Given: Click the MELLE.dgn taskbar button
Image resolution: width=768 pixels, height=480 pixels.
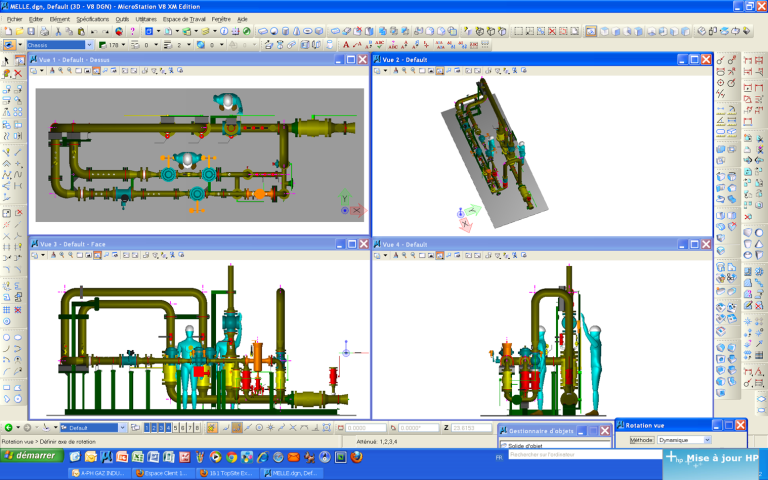Looking at the screenshot, I should coord(291,473).
